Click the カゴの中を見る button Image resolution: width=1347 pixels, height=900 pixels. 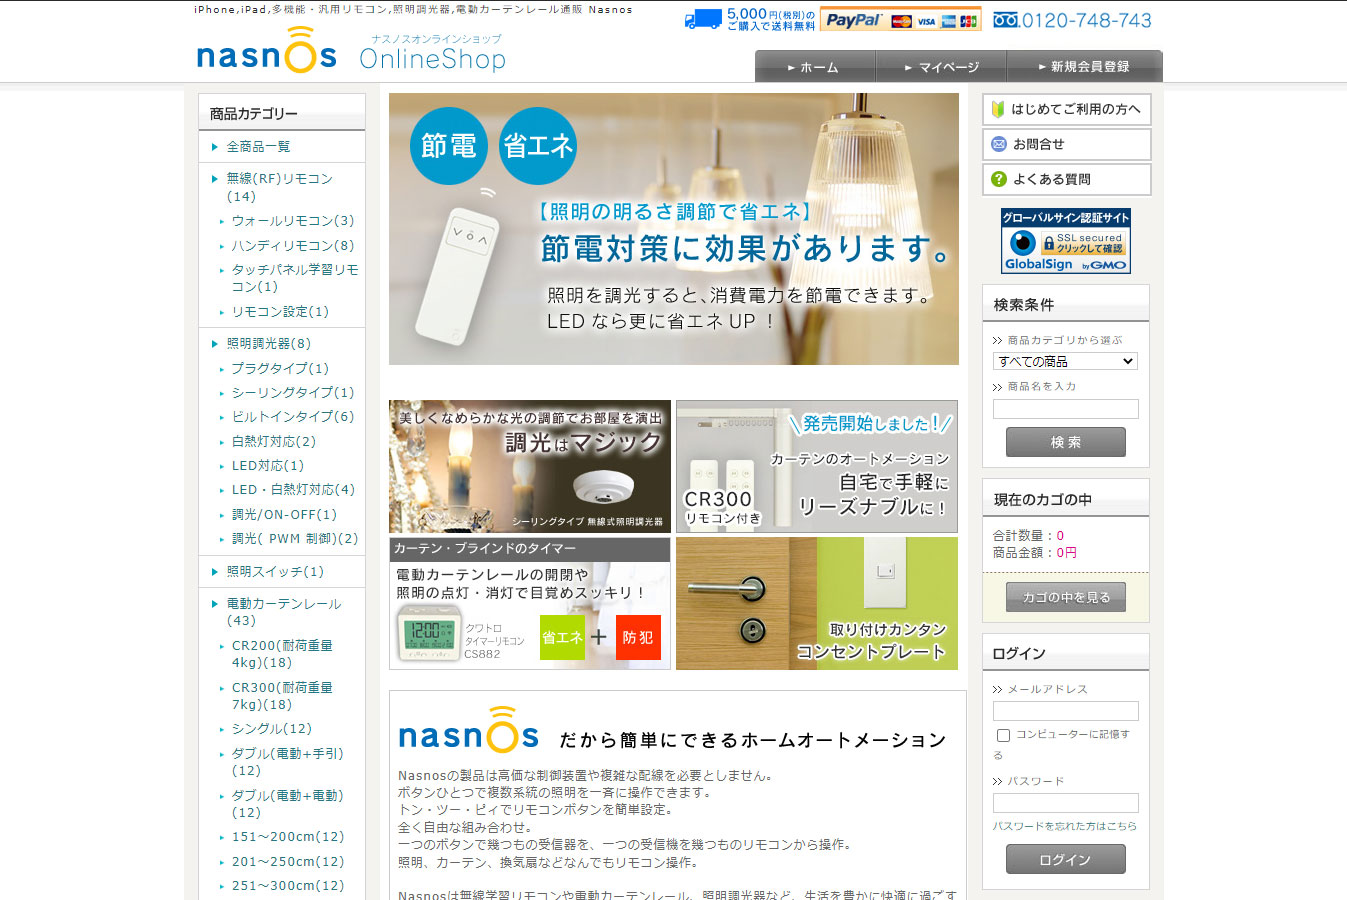(x=1065, y=597)
